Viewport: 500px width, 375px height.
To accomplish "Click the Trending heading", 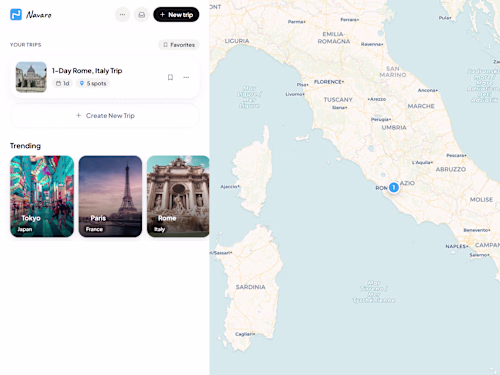I will click(x=25, y=146).
